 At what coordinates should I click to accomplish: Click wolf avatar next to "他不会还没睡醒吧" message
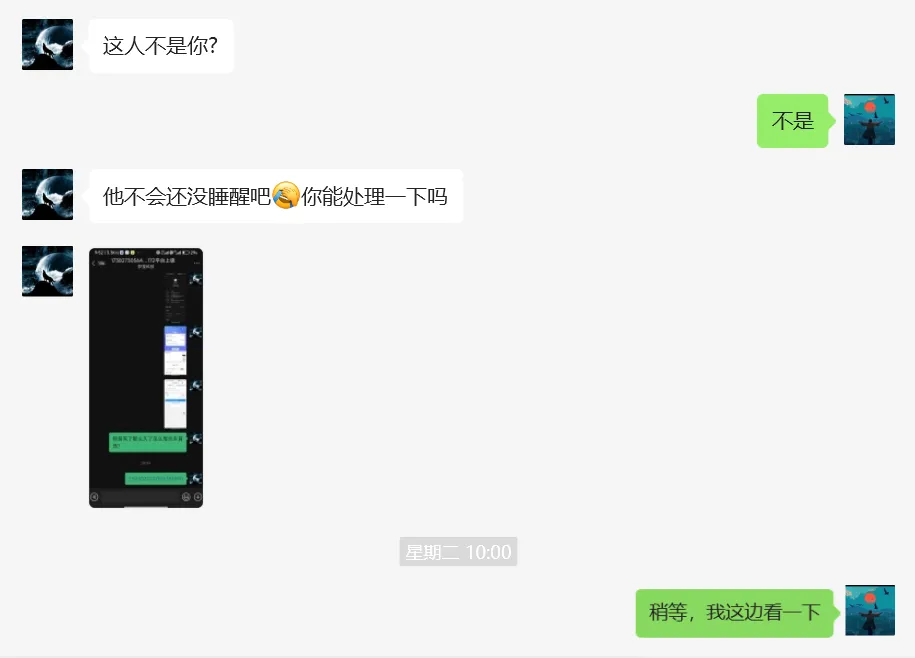47,194
